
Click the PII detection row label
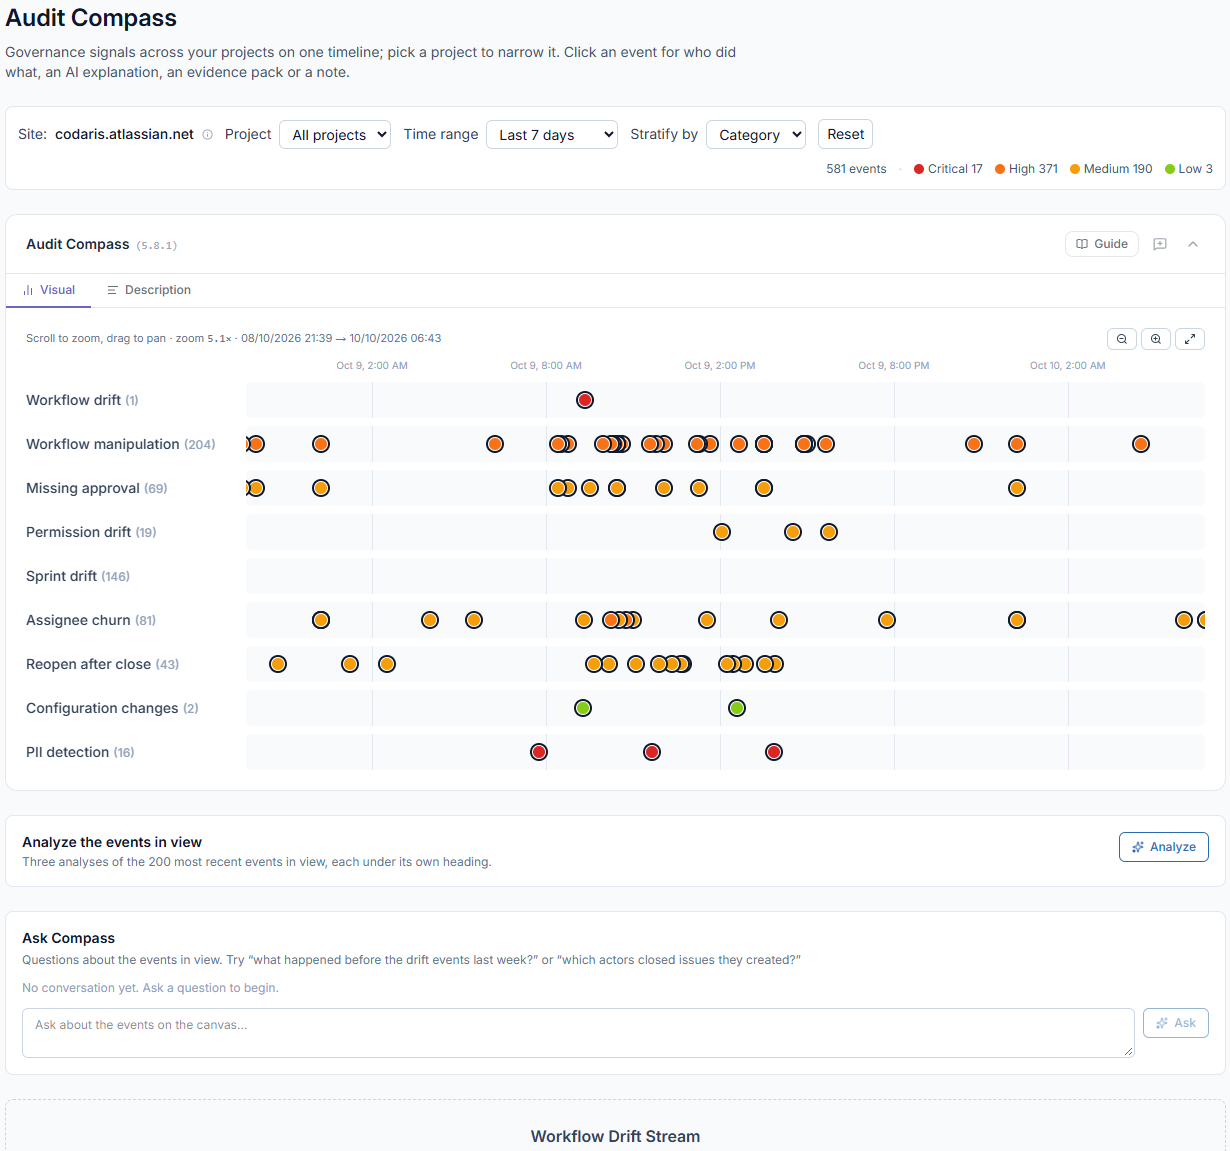point(80,752)
